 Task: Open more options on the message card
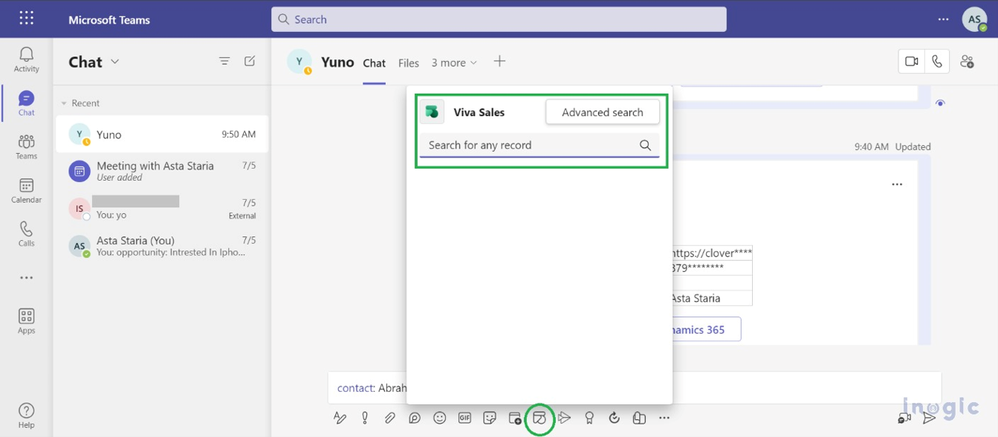pos(897,184)
